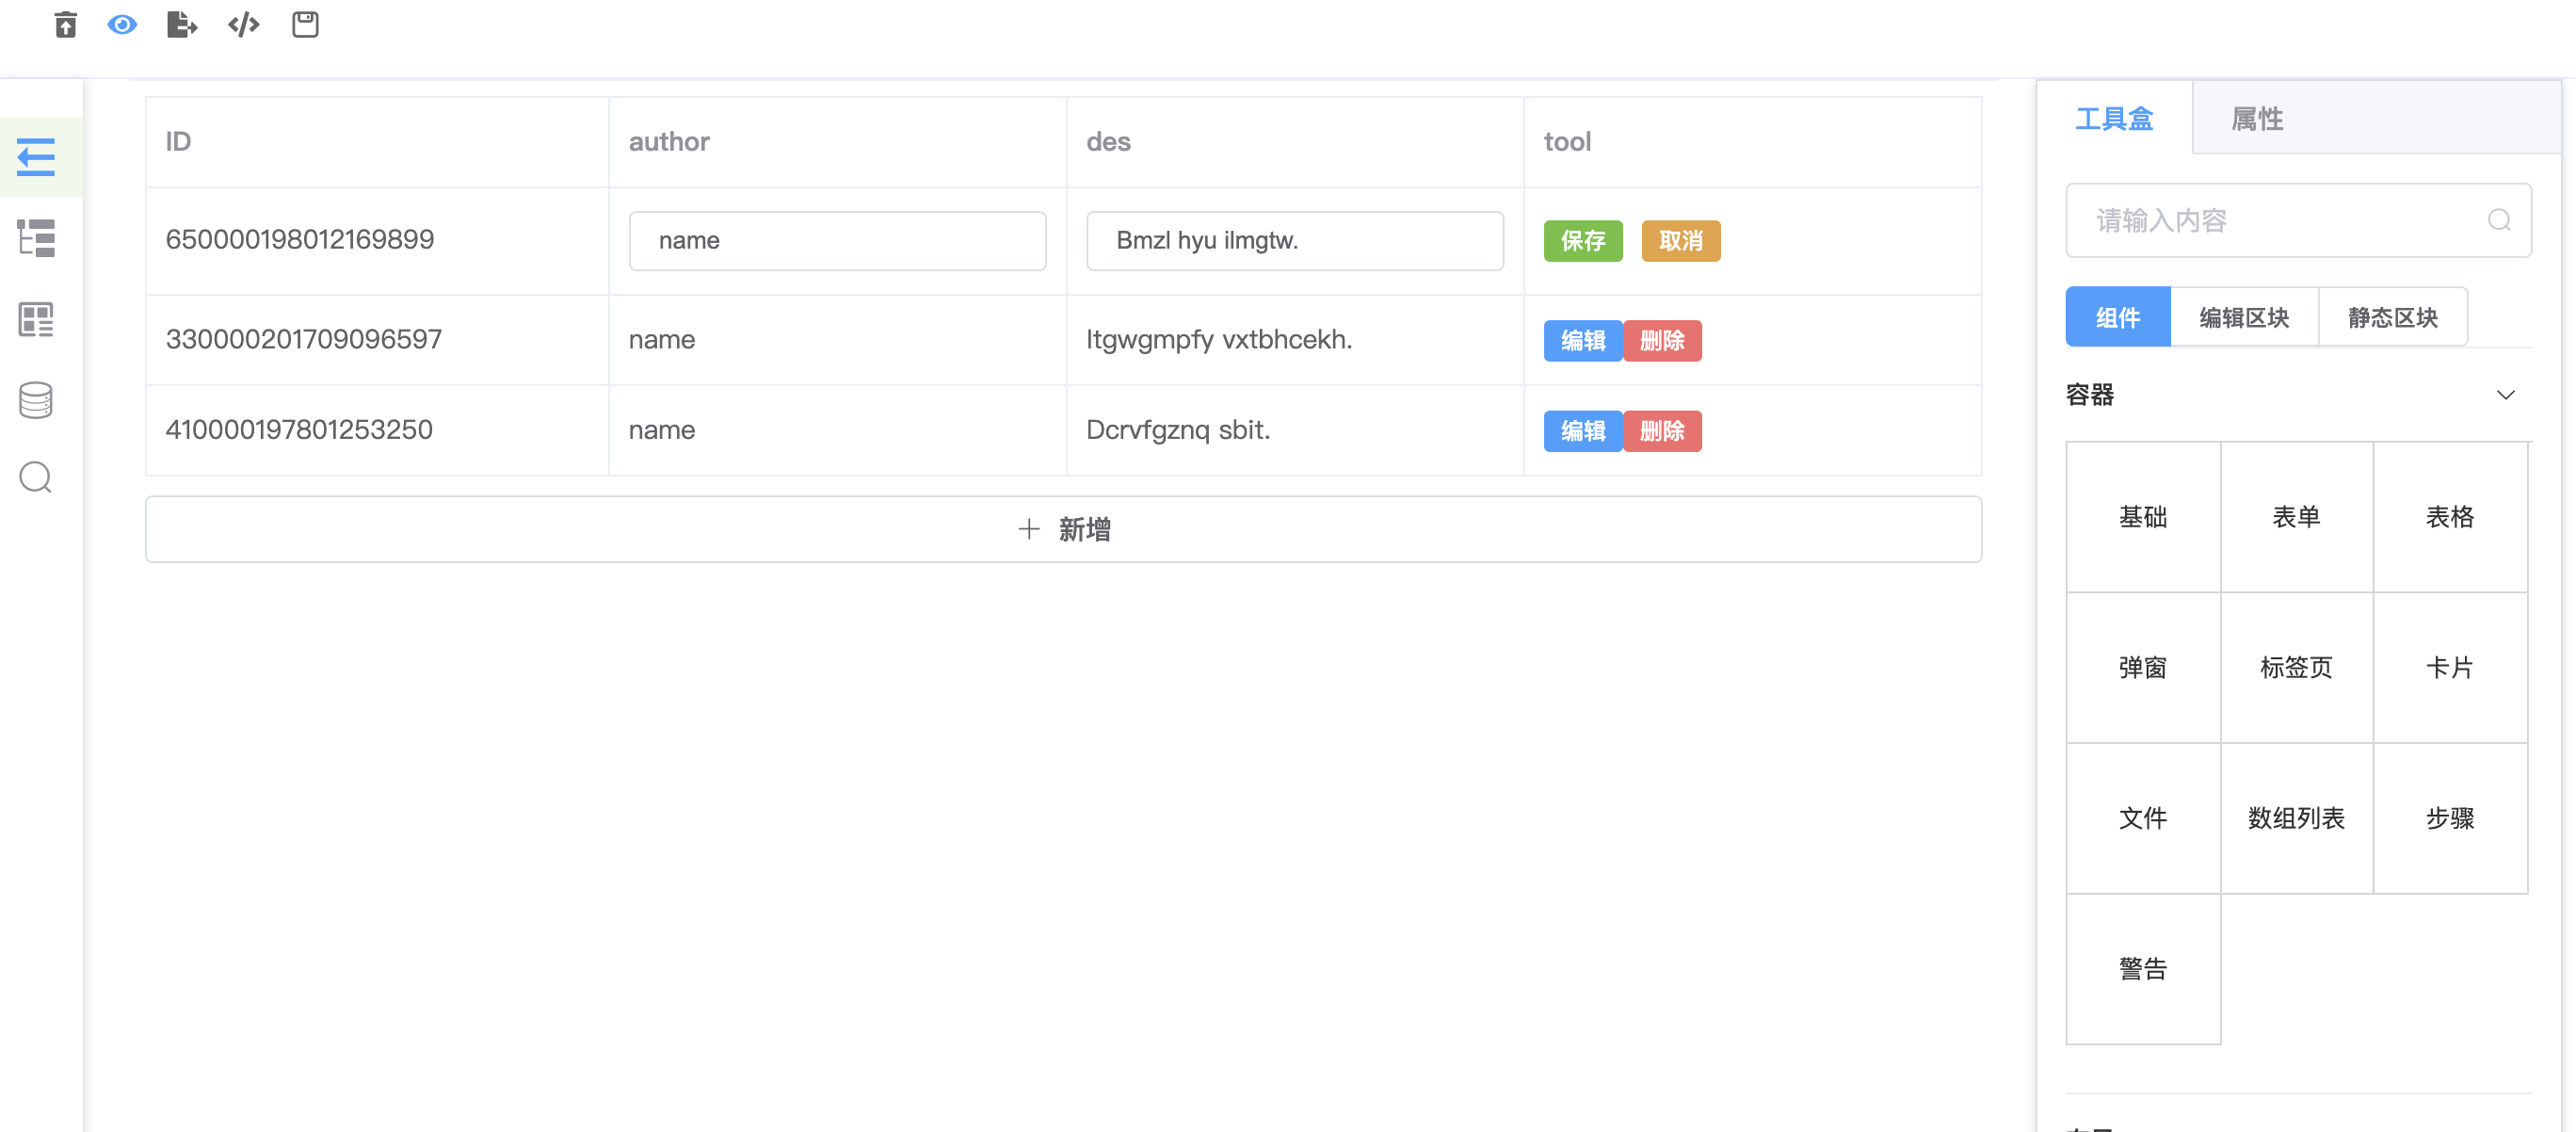
Task: Select the 属性 tab in right panel
Action: point(2259,119)
